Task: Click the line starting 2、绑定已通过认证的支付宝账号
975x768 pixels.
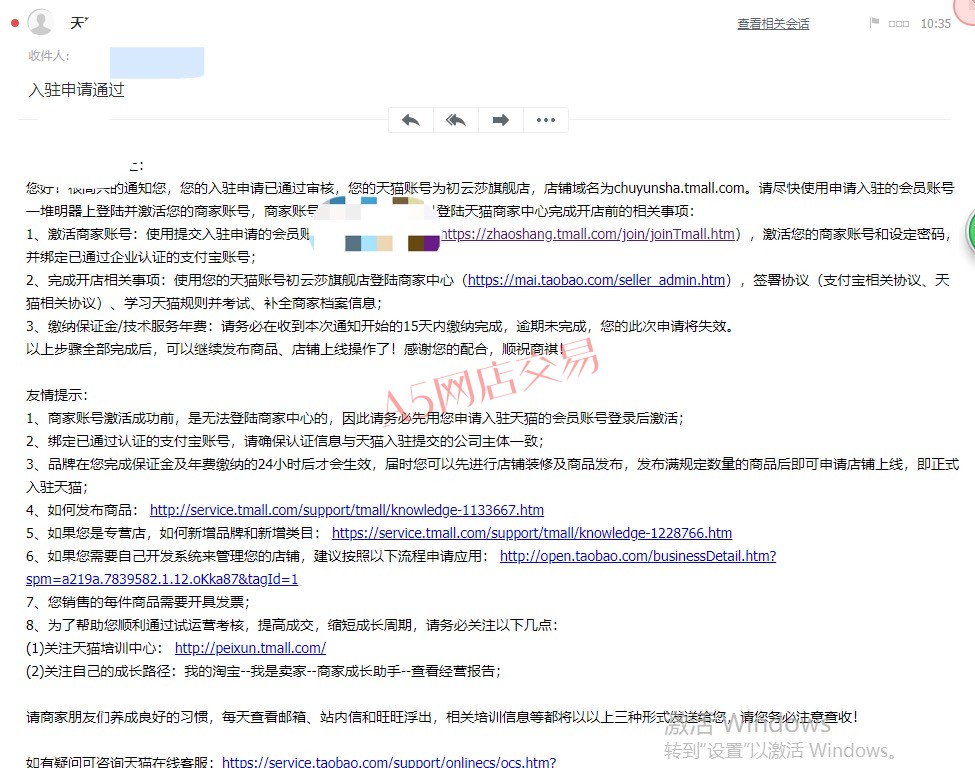Action: tap(285, 441)
